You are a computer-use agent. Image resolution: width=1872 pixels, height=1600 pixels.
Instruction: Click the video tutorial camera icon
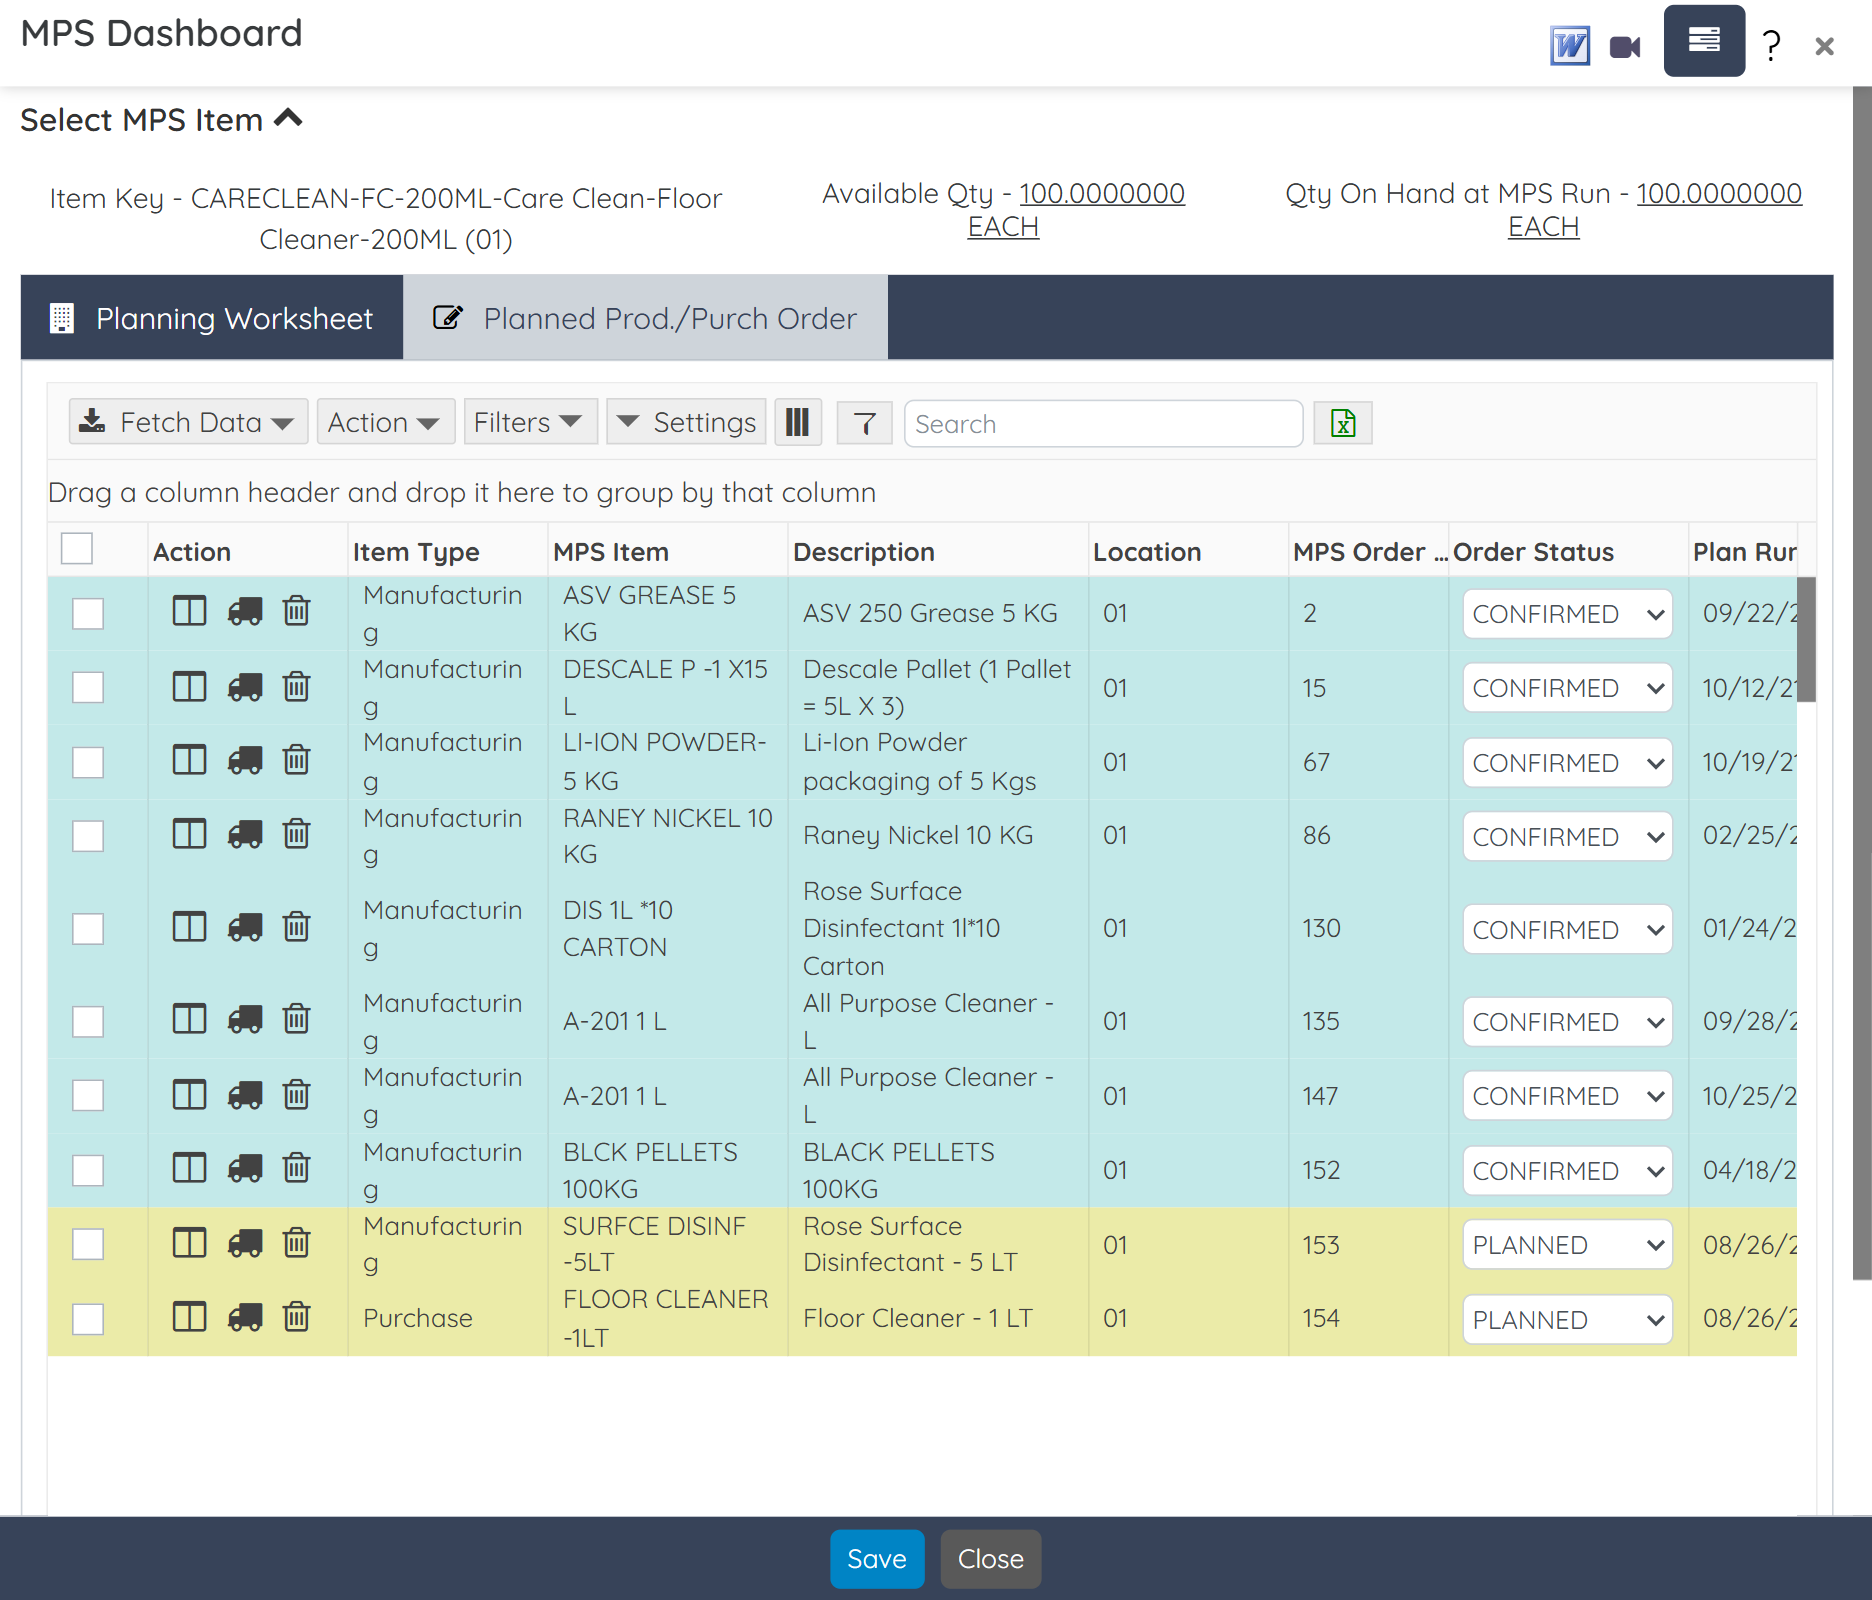pos(1623,44)
